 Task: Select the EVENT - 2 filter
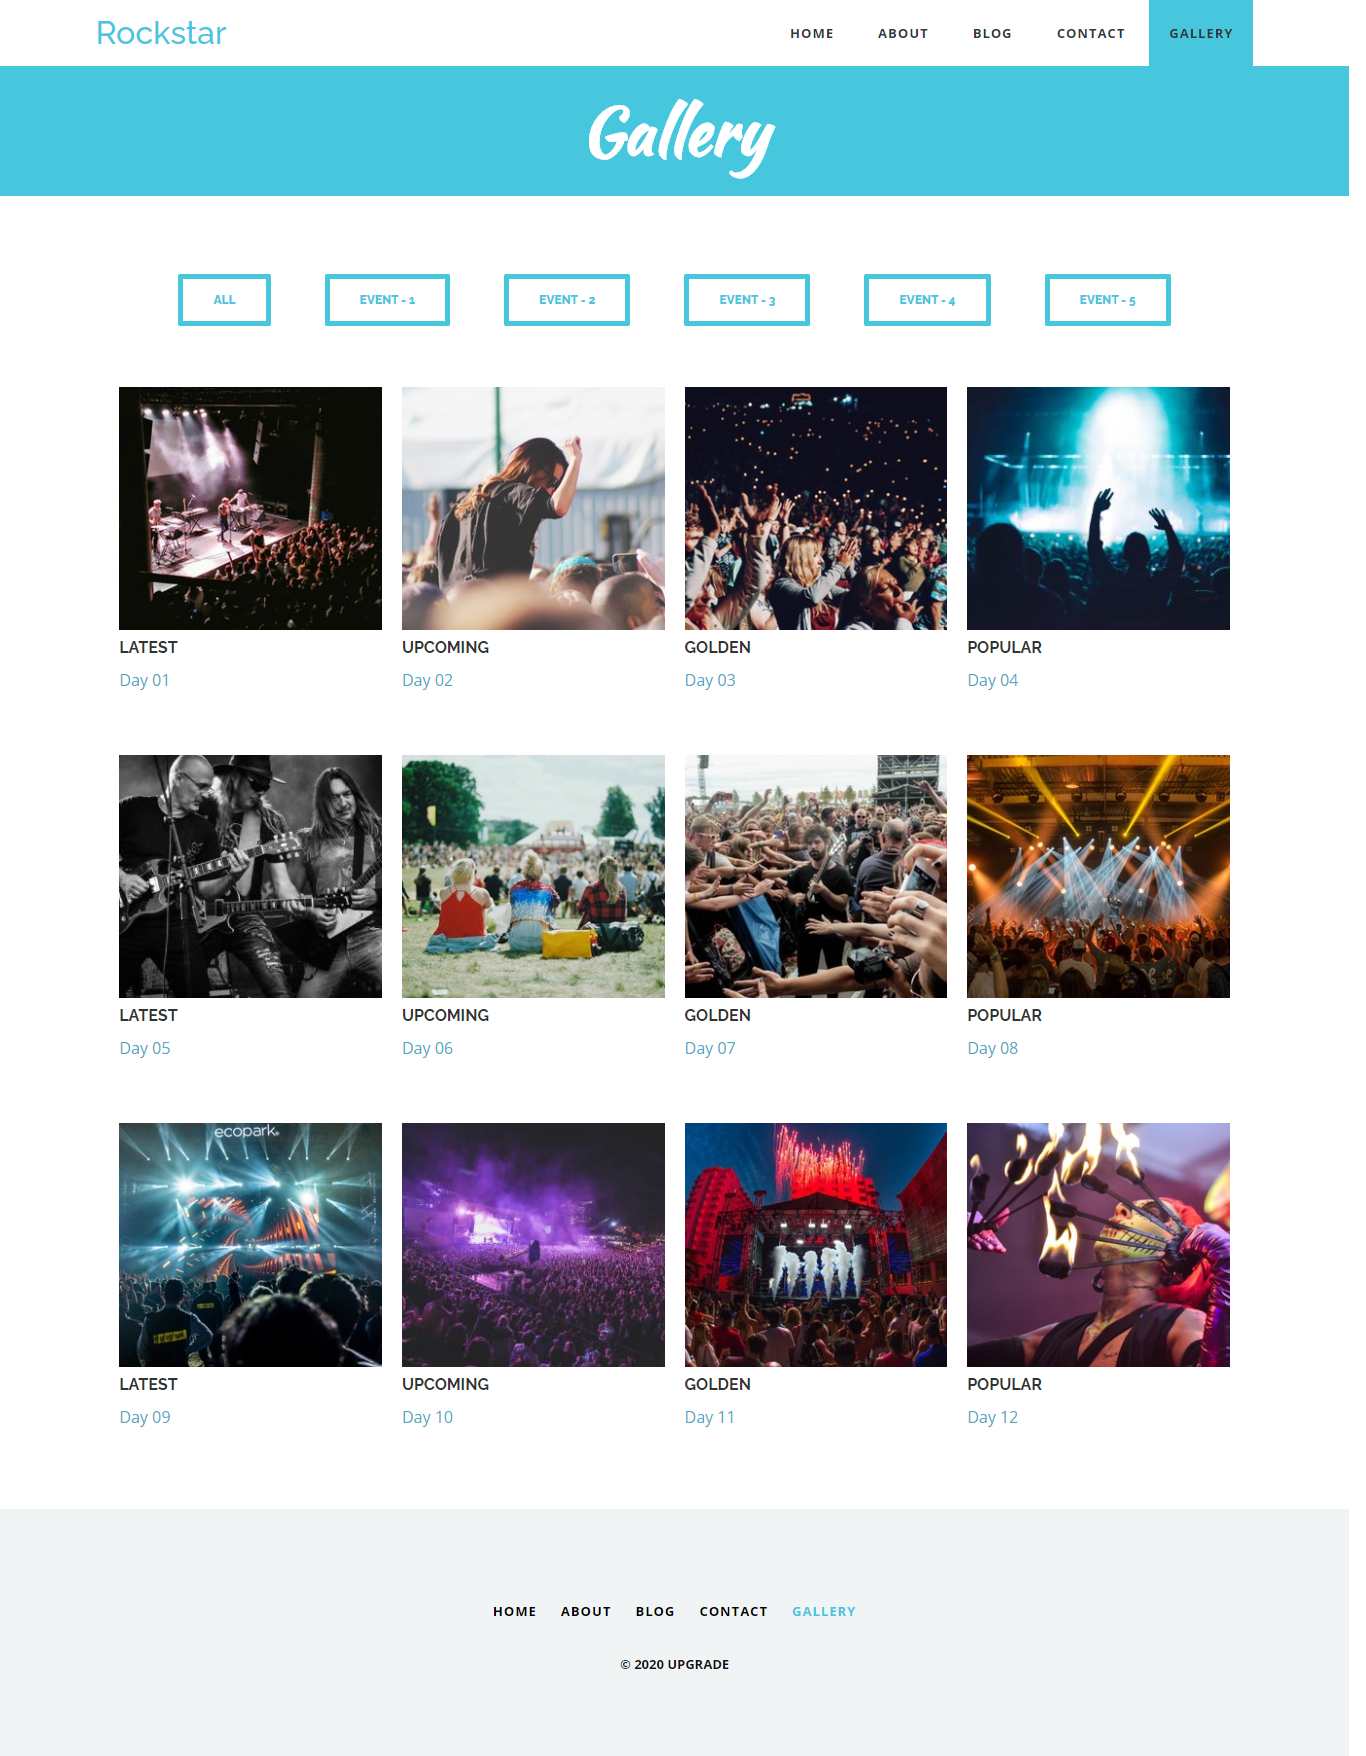(x=567, y=300)
